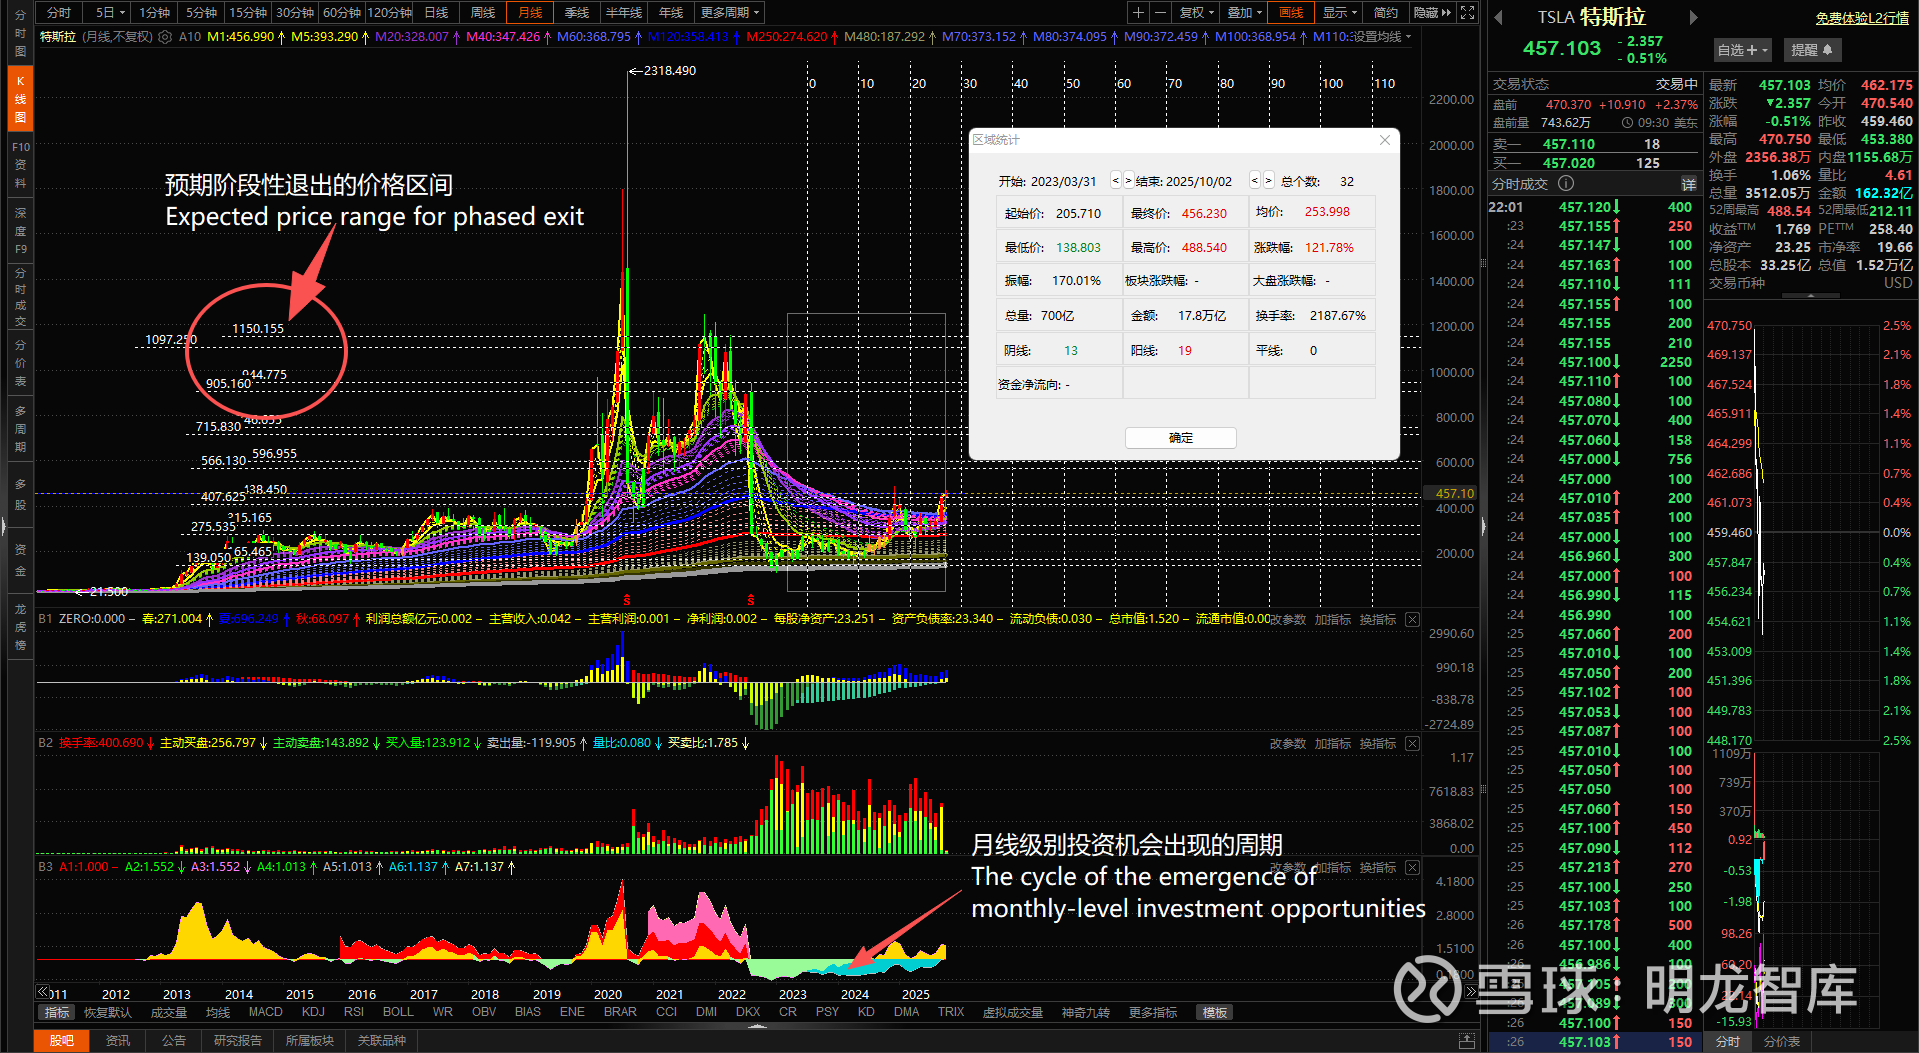This screenshot has height=1053, width=1919.
Task: Open F10资料 in the sidebar
Action: pos(20,165)
